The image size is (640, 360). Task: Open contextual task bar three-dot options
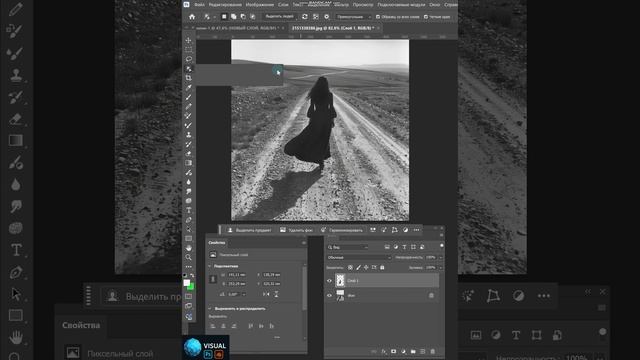pos(416,230)
